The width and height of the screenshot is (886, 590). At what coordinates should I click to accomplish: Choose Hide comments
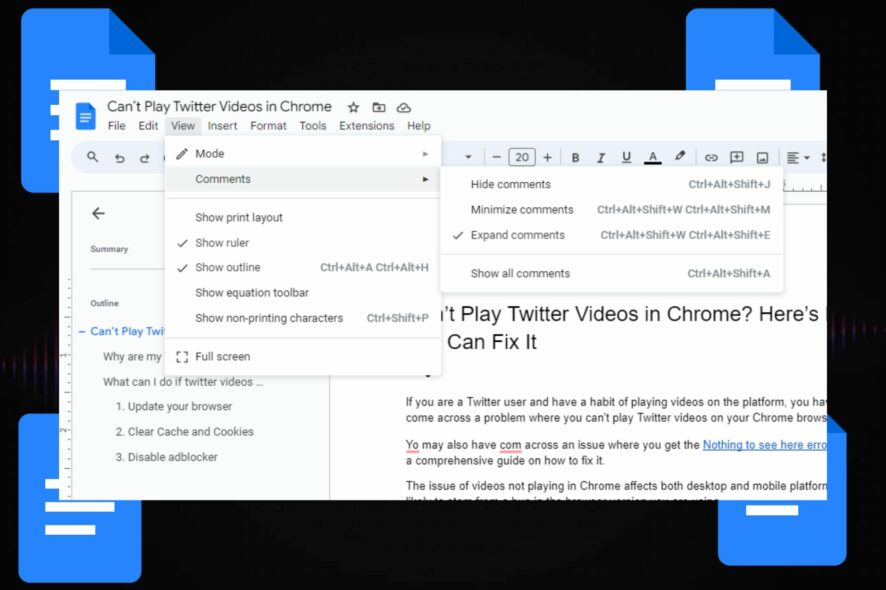pos(612,184)
